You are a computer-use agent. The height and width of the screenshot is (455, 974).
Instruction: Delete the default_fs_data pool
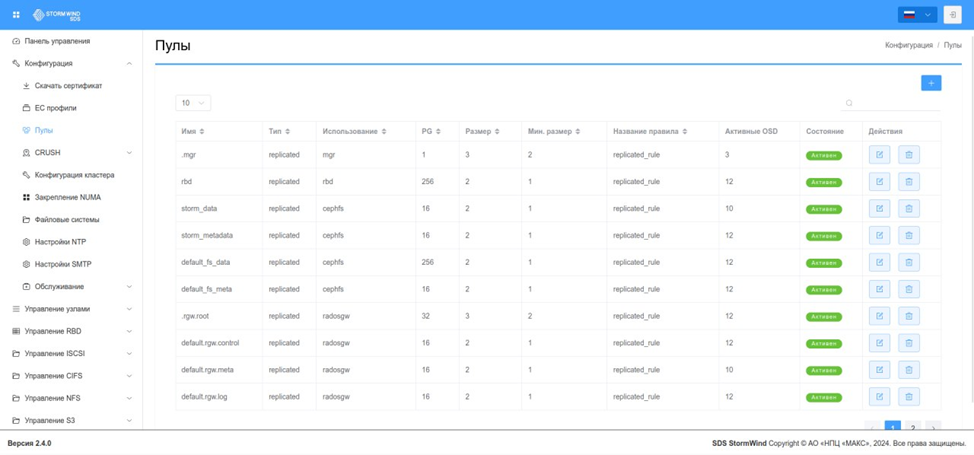coord(909,262)
